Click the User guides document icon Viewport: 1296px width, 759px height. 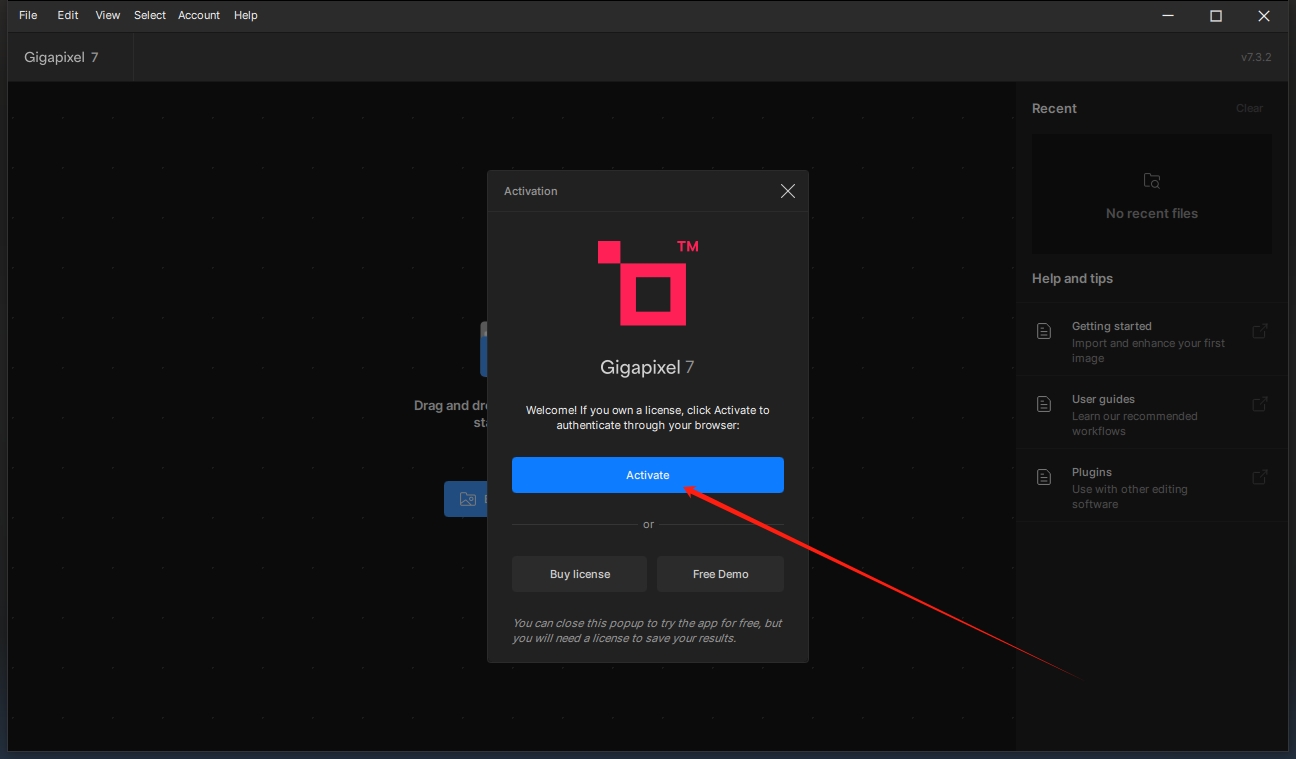tap(1044, 404)
